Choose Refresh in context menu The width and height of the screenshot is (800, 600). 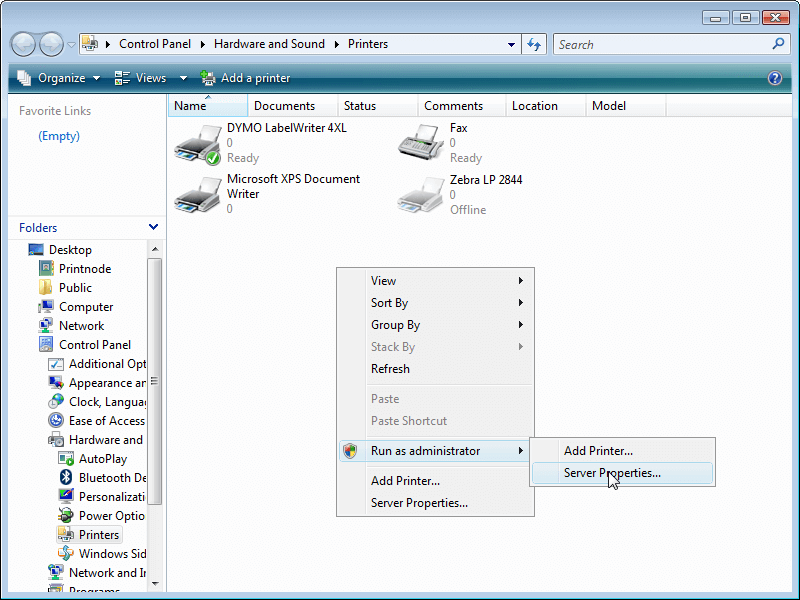coord(435,369)
